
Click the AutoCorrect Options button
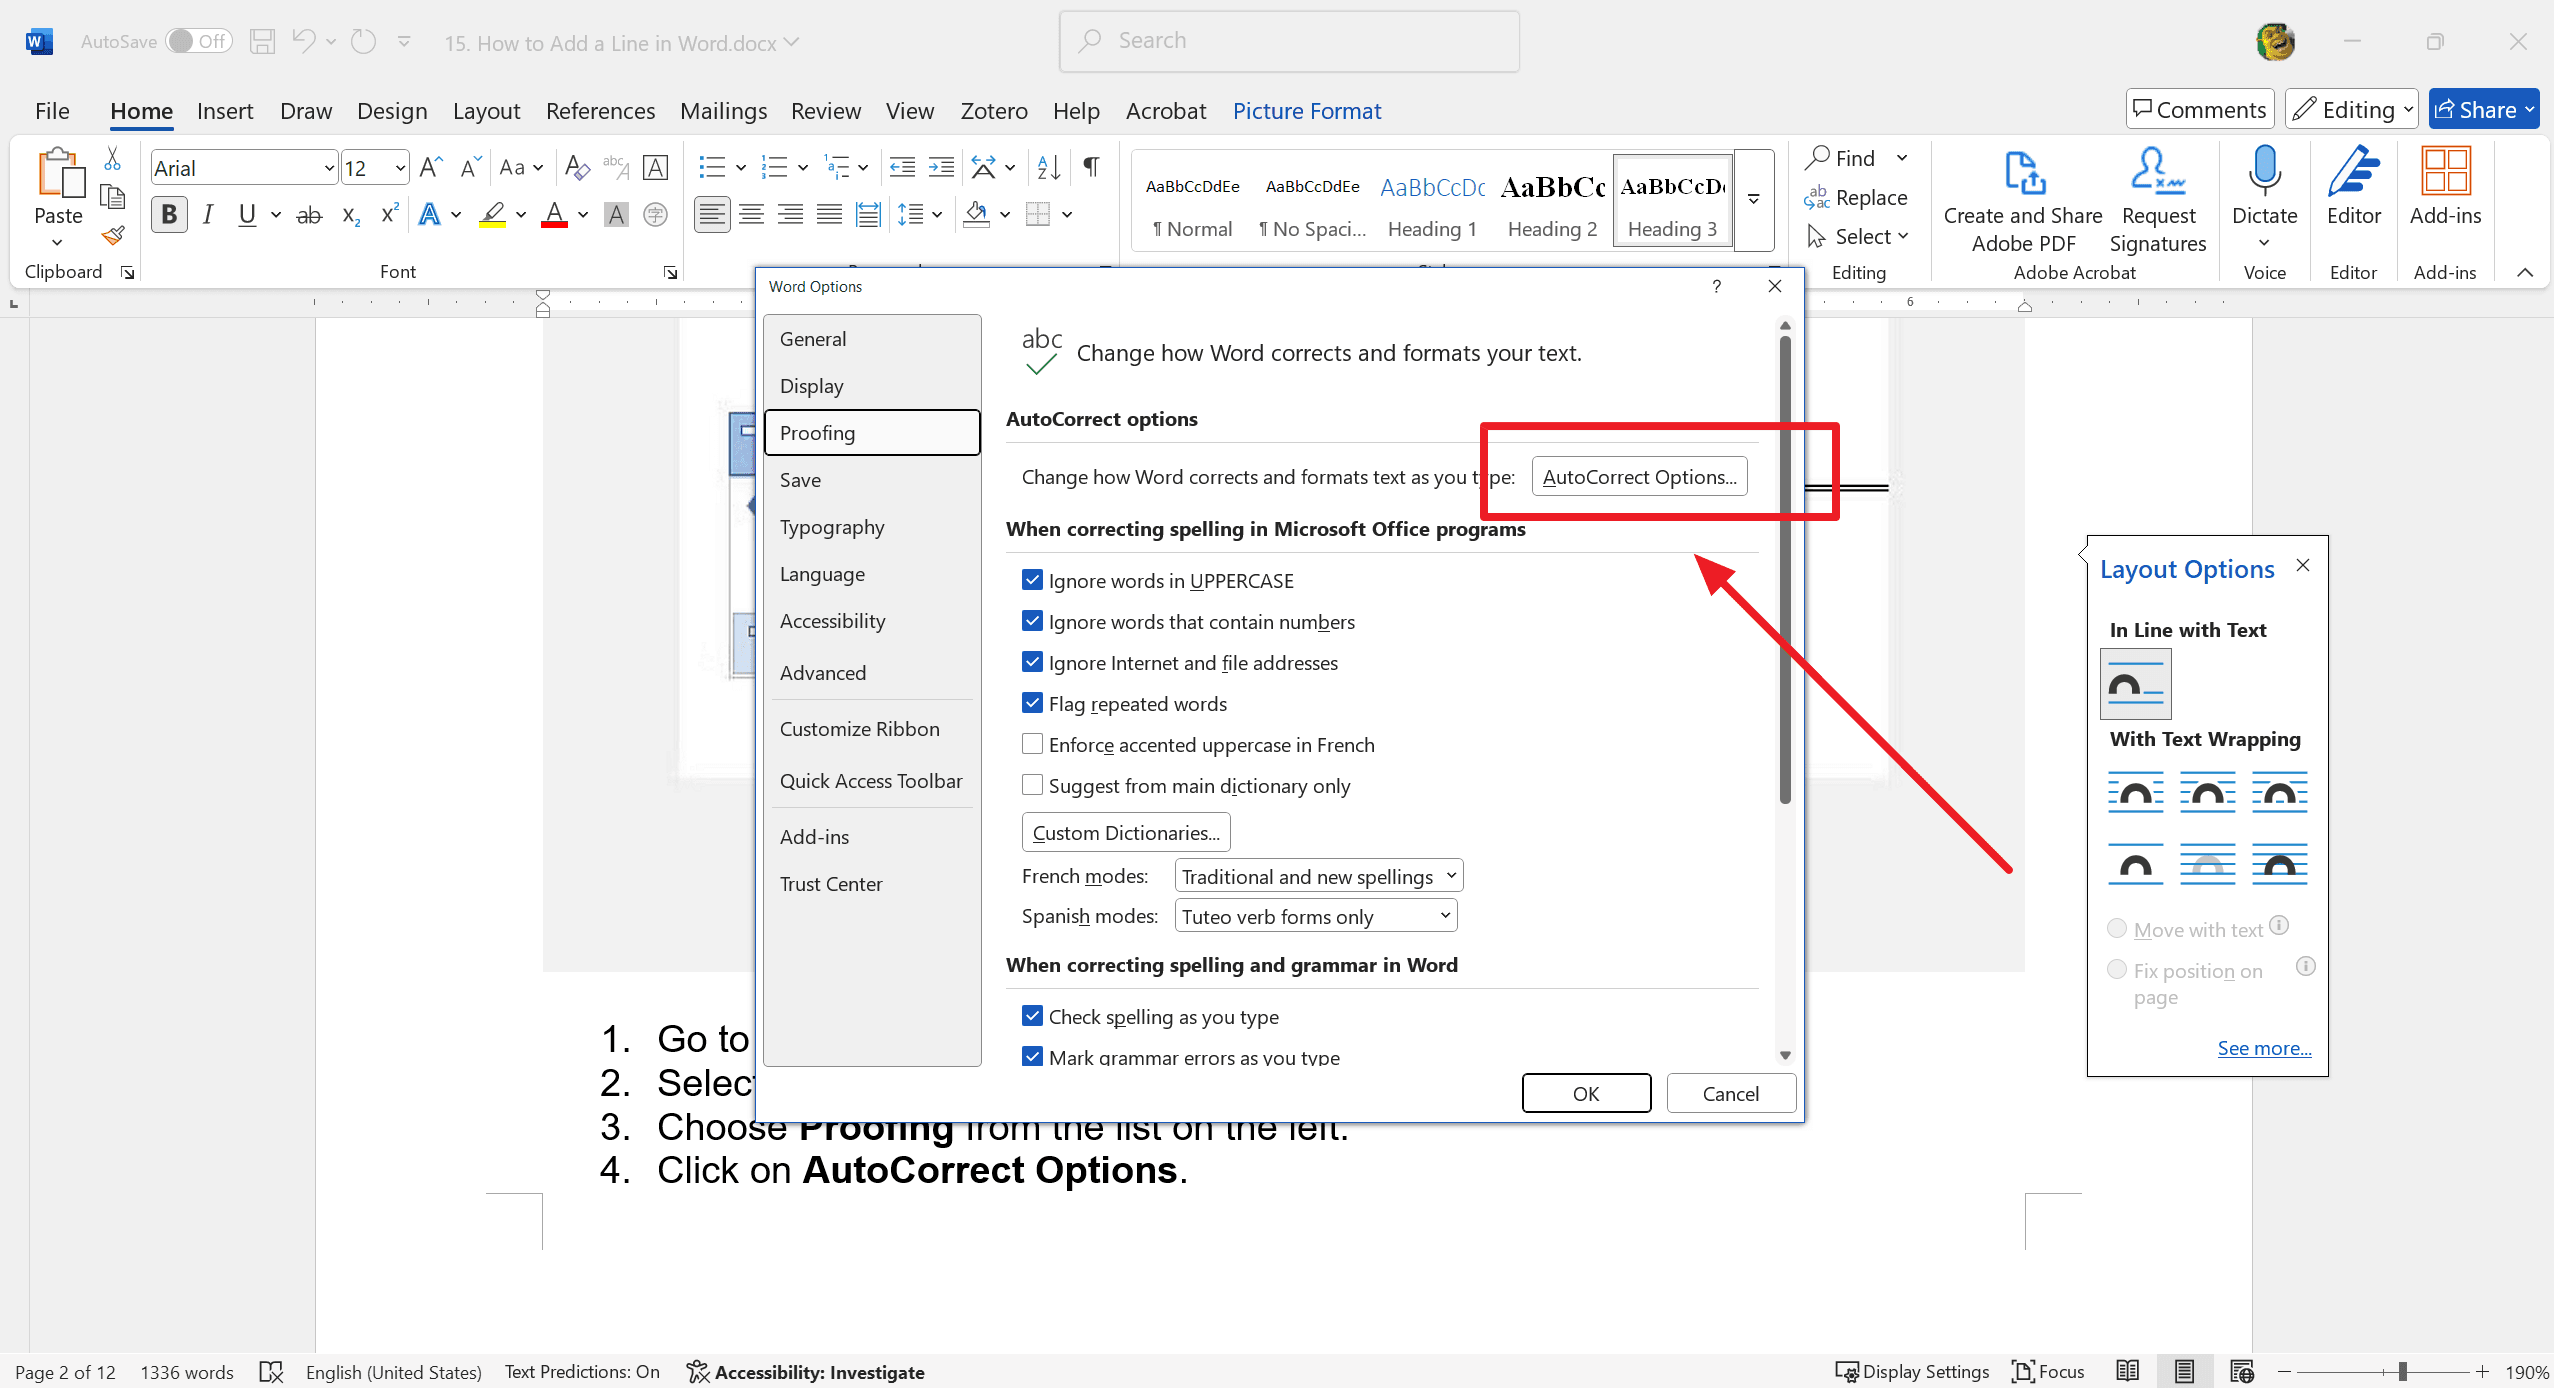(1638, 475)
